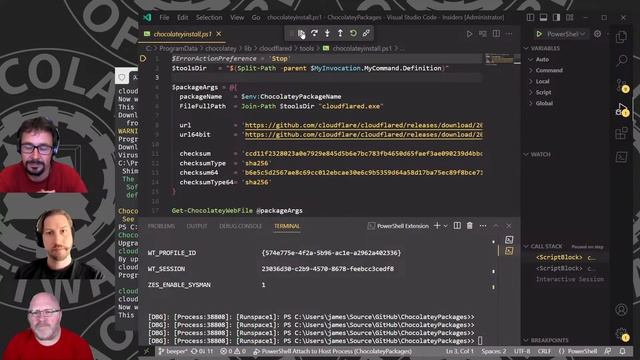Switch to the OUTPUT panel tab

[x=197, y=226]
